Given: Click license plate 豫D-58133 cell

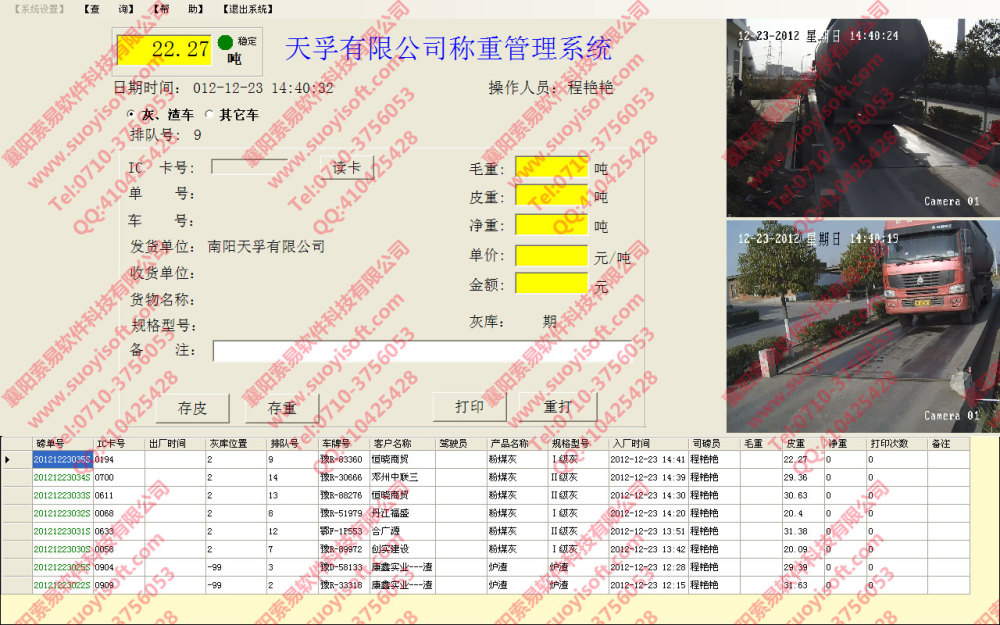Looking at the screenshot, I should click(343, 566).
